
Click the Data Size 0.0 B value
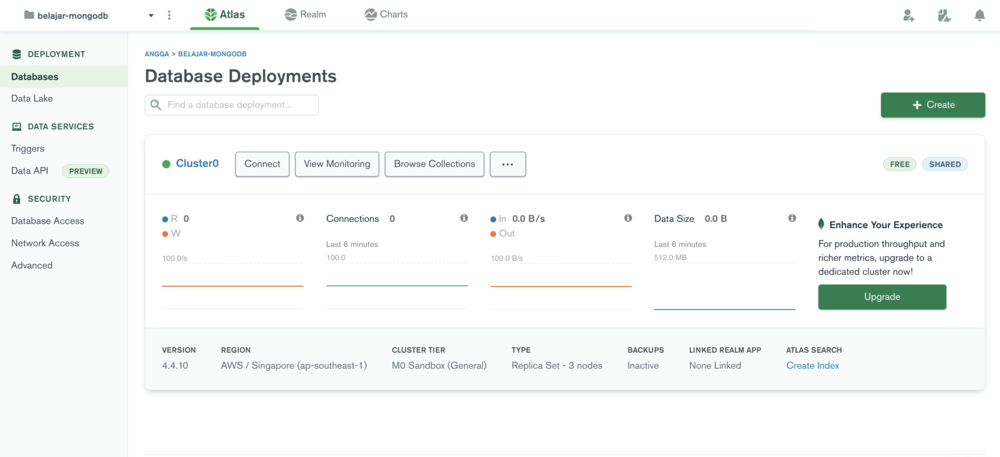[716, 219]
